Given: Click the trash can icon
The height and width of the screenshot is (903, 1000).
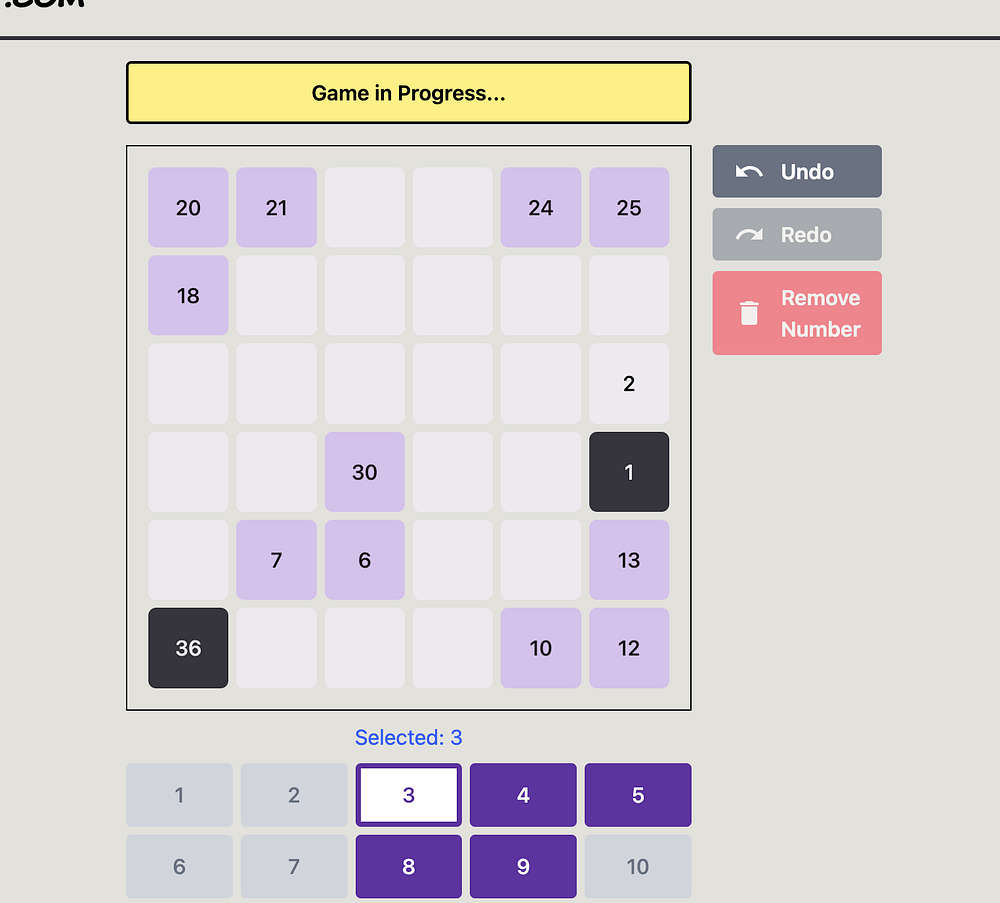Looking at the screenshot, I should click(x=749, y=313).
